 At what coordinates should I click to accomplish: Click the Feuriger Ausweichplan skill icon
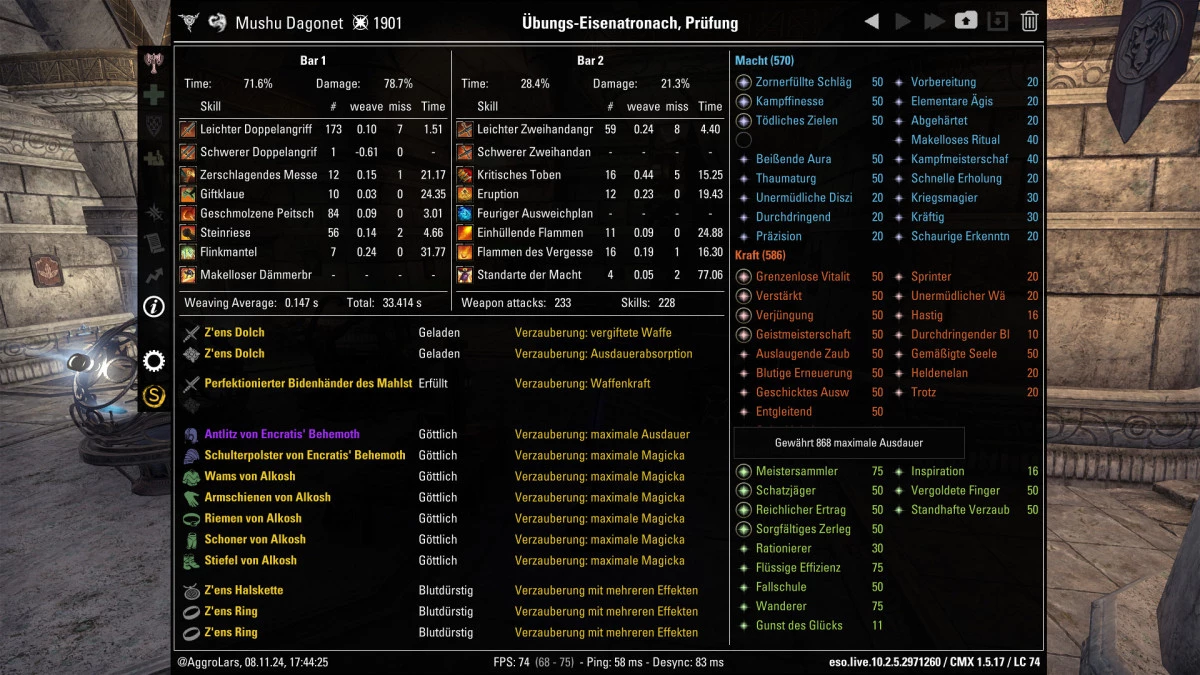coord(465,213)
